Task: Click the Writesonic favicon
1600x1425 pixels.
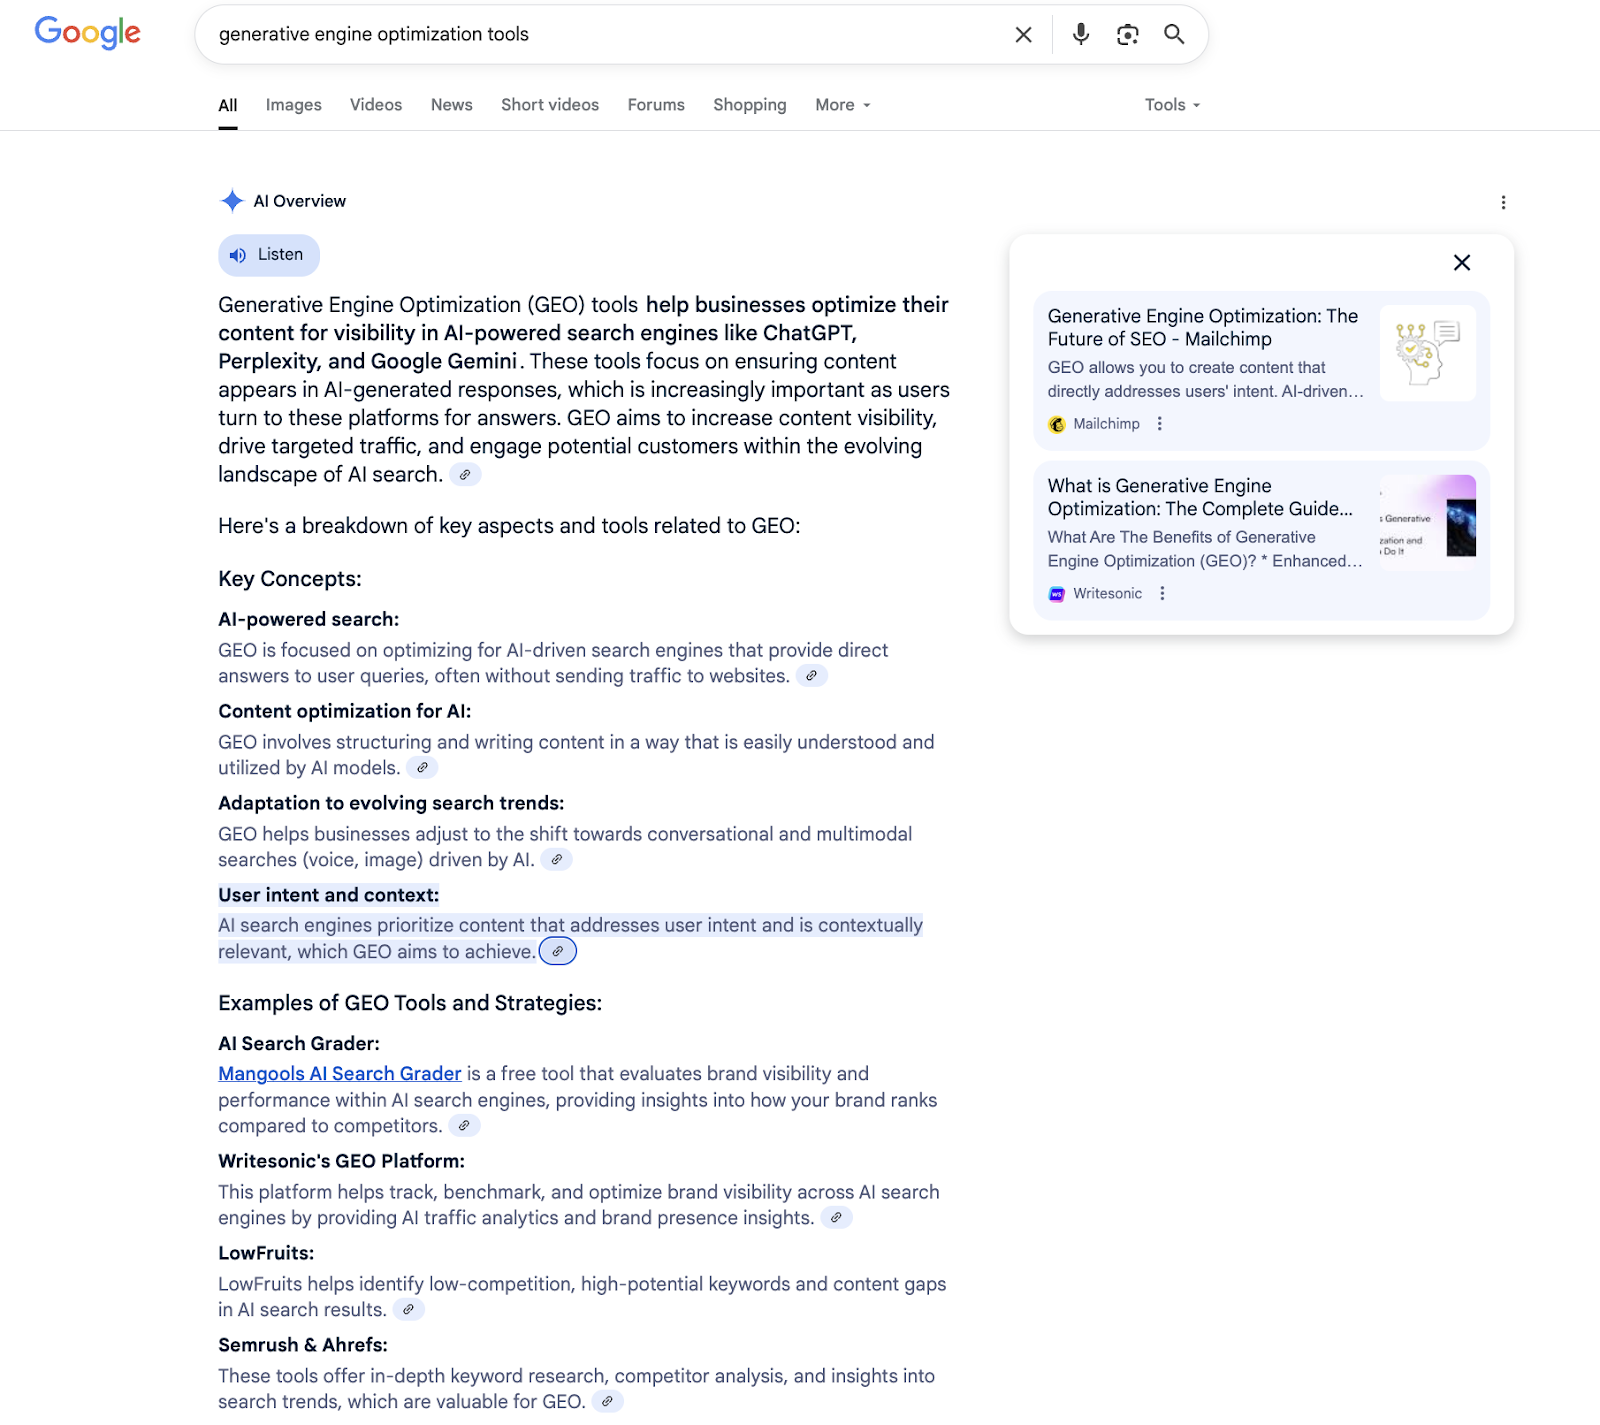Action: (1057, 594)
